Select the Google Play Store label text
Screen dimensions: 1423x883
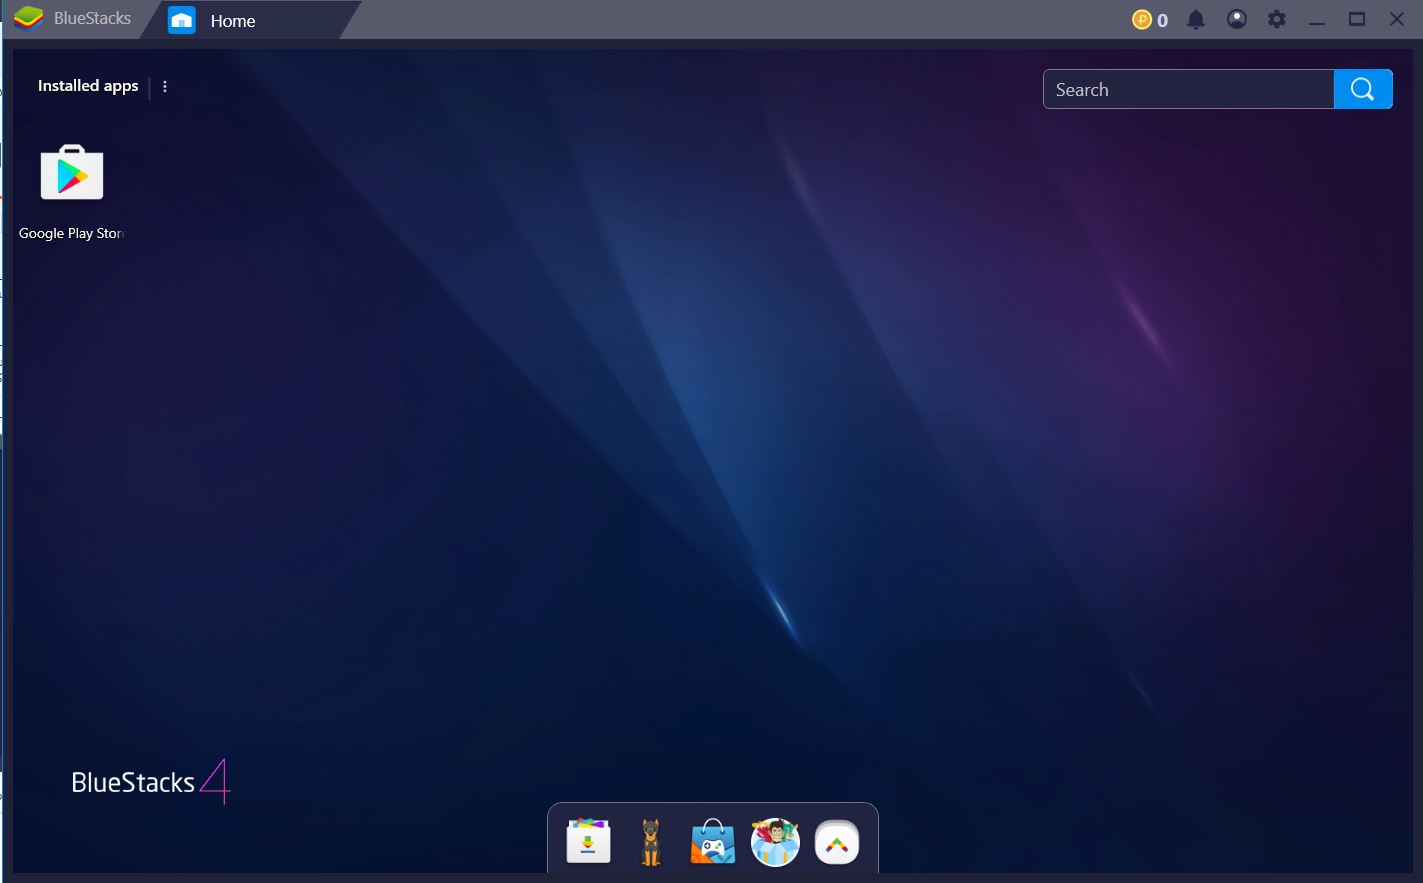[x=70, y=233]
